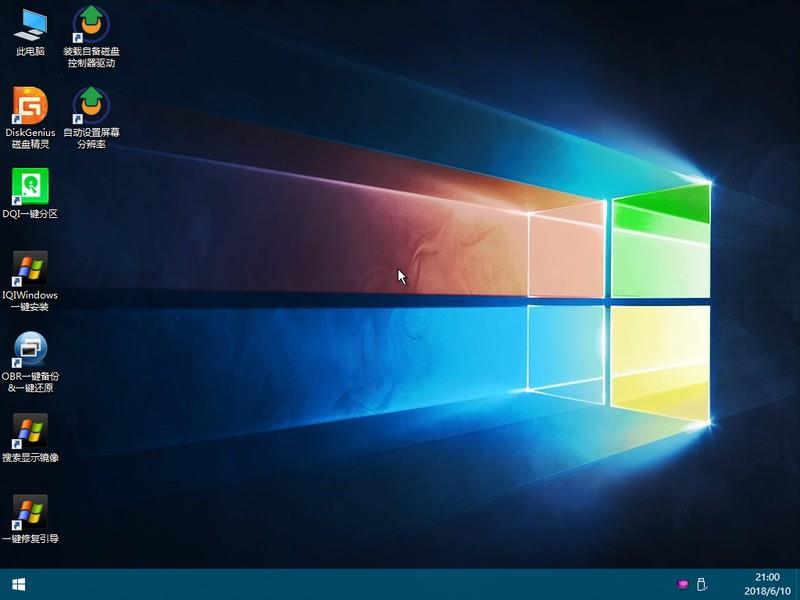Click the "OBR一键备份&一键还原" text label
The image size is (800, 600).
pos(30,382)
